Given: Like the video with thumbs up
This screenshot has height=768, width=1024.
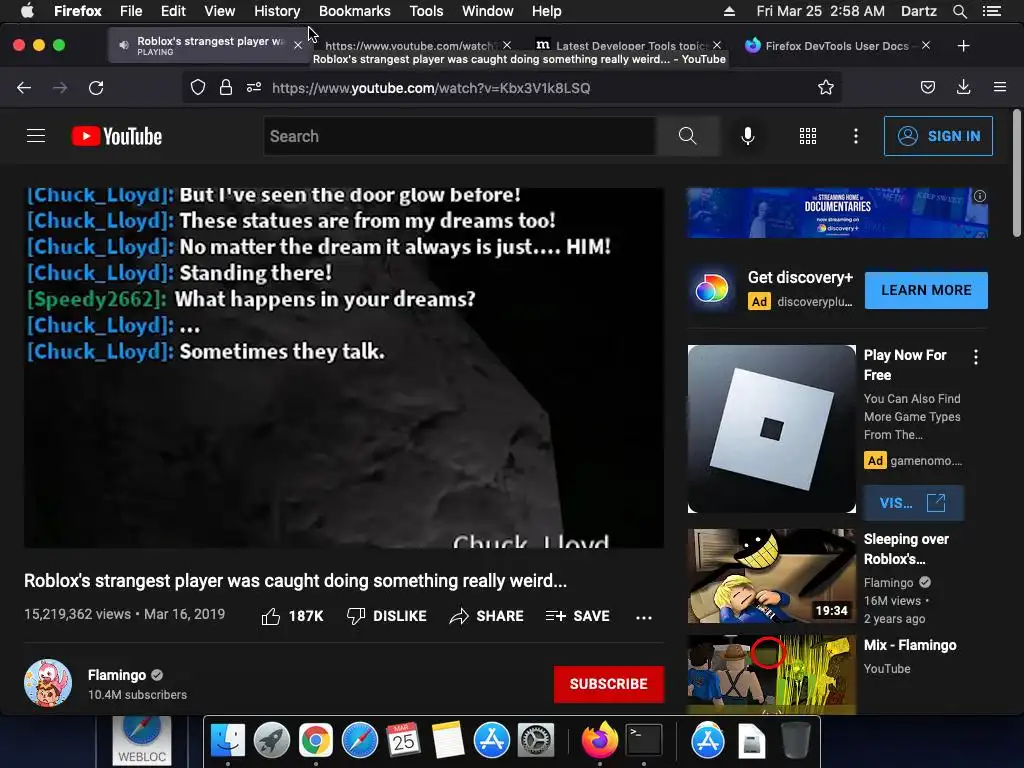Looking at the screenshot, I should pyautogui.click(x=292, y=616).
